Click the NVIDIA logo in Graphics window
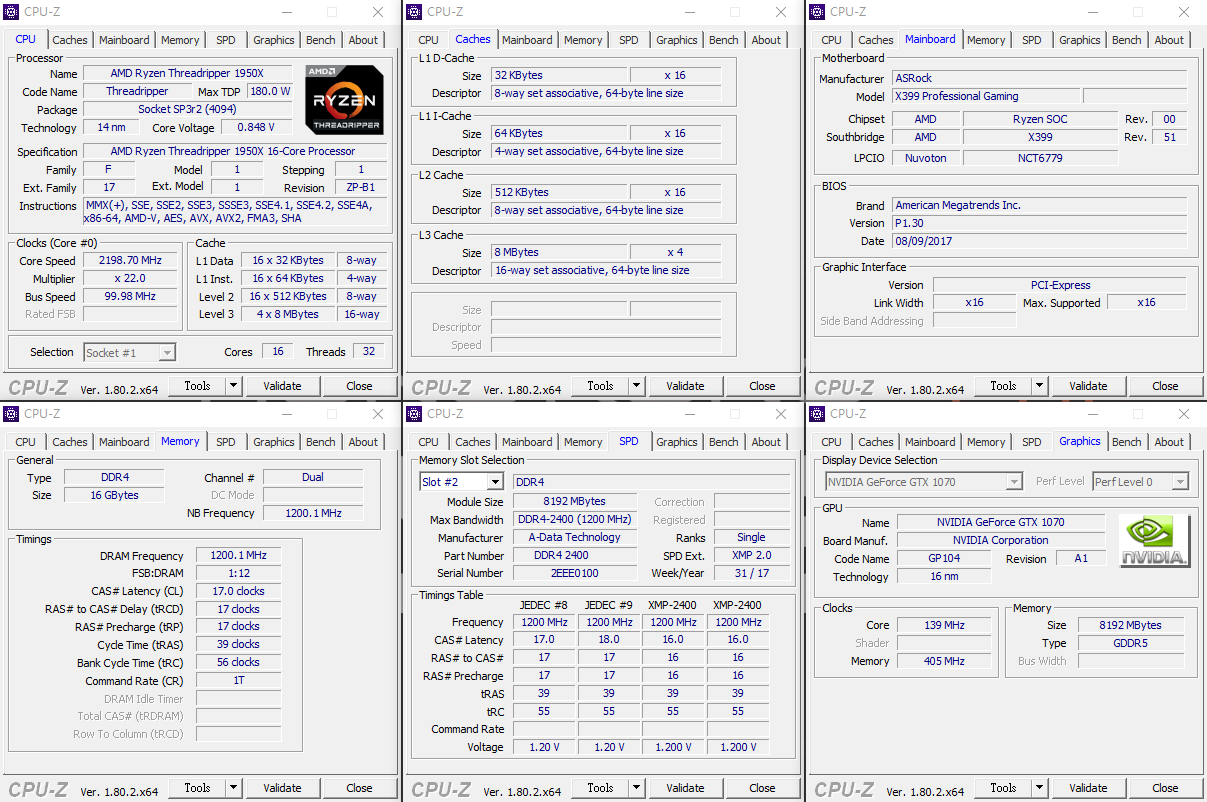This screenshot has height=802, width=1207. [x=1154, y=541]
